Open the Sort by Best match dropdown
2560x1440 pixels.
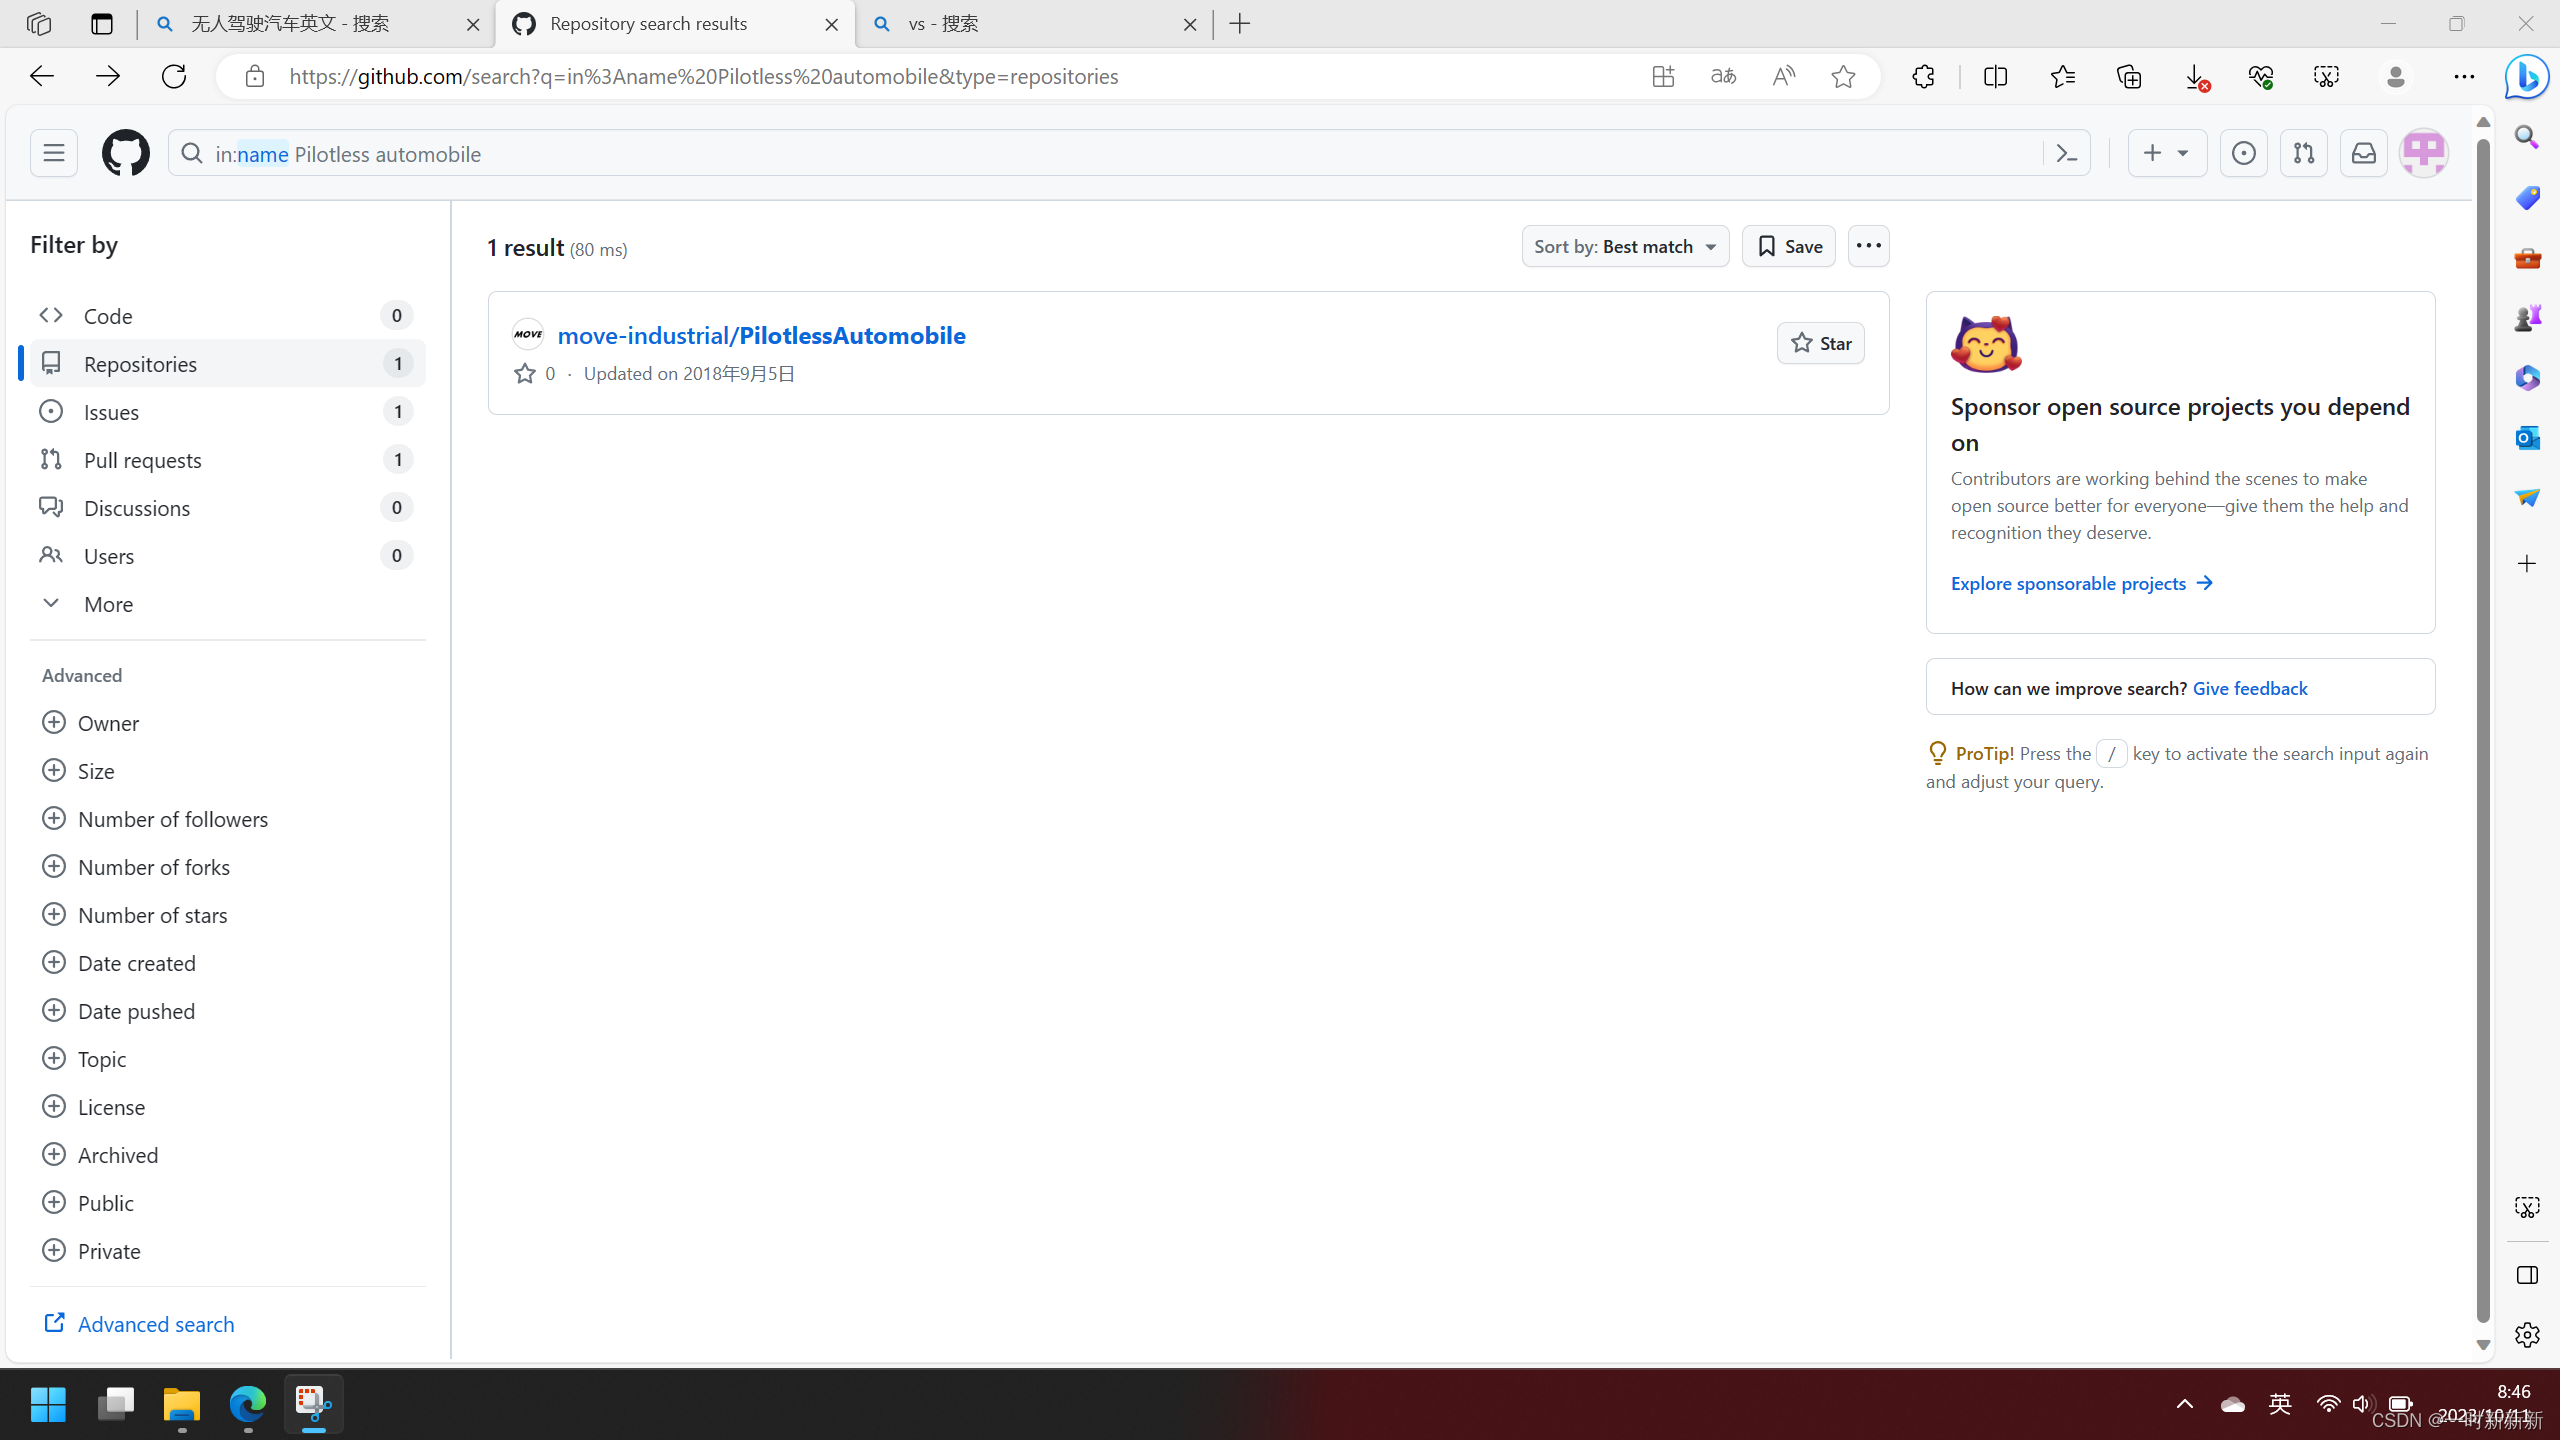1625,246
